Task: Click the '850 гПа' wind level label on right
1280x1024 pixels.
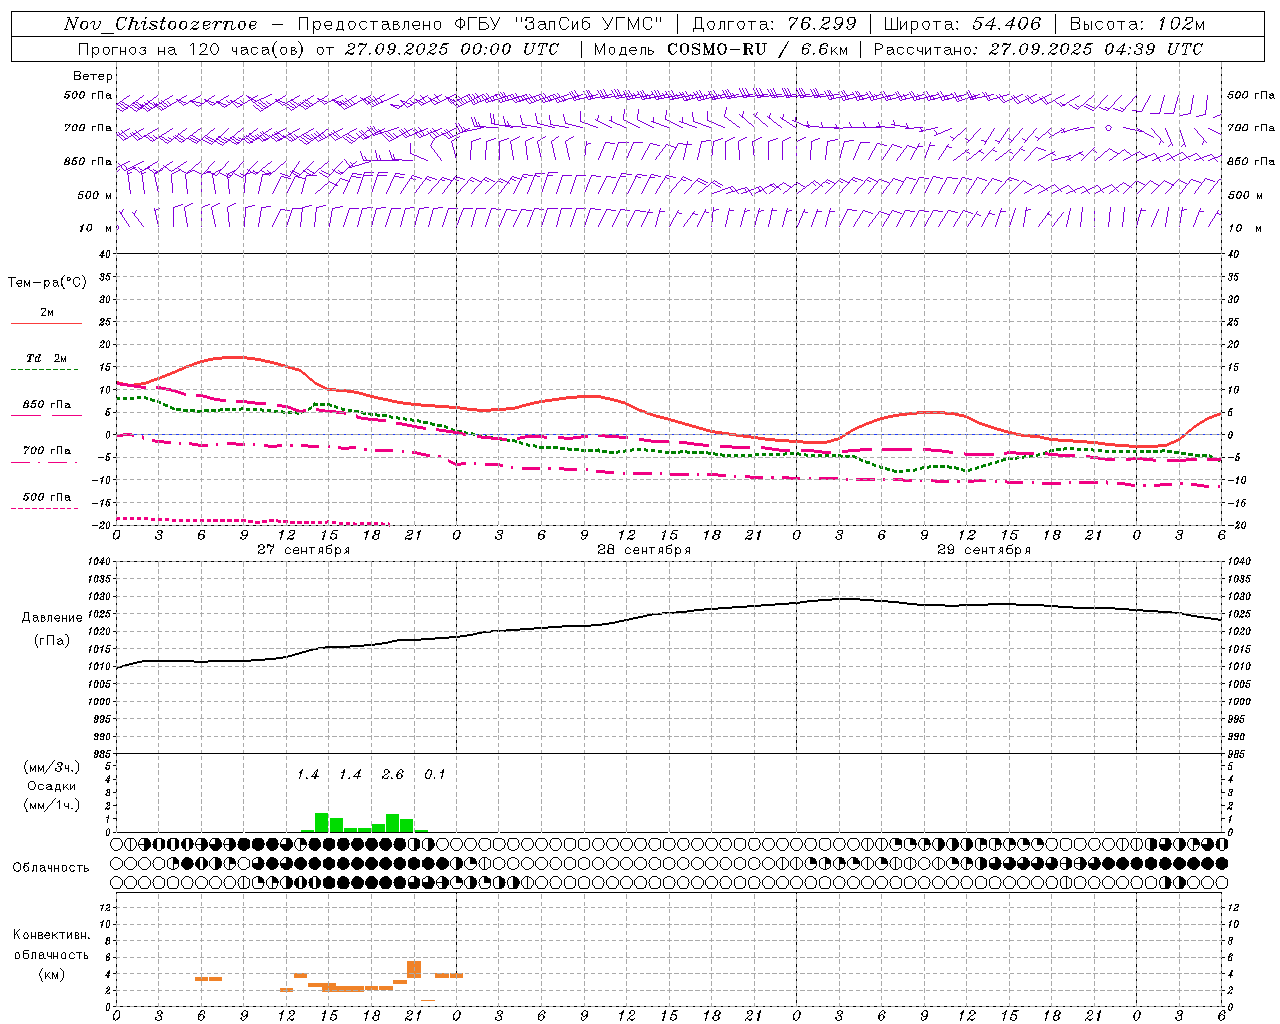Action: pyautogui.click(x=1251, y=161)
